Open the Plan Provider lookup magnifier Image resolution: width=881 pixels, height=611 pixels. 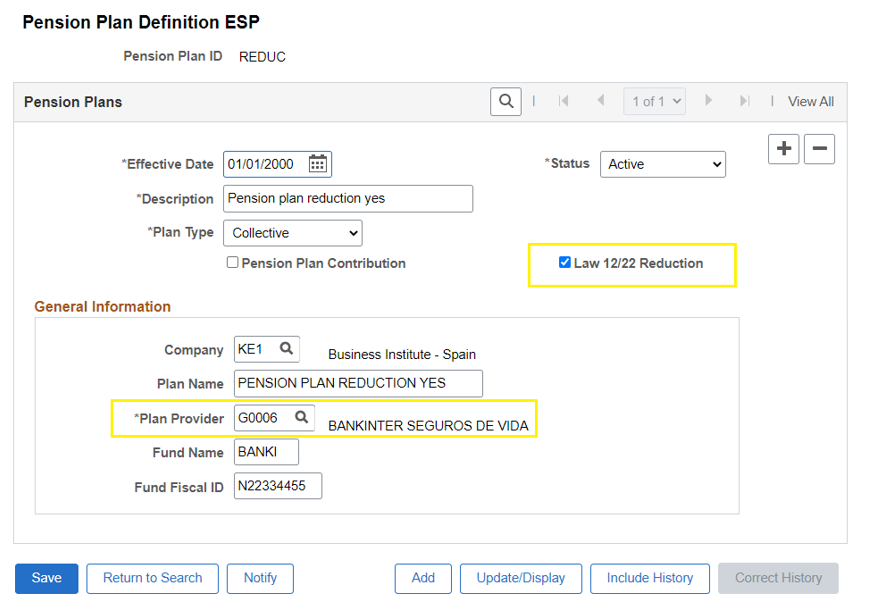(x=299, y=417)
